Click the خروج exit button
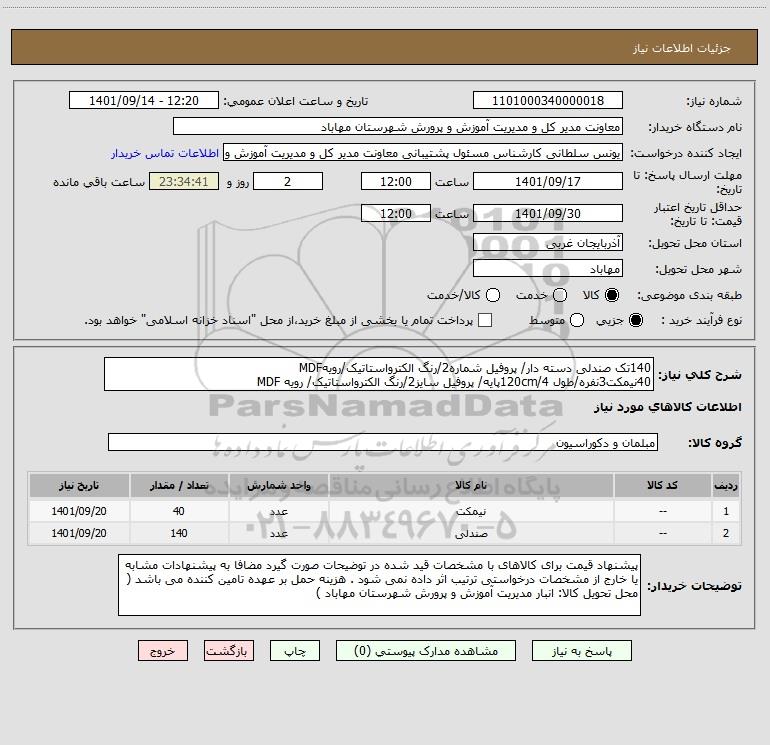The width and height of the screenshot is (770, 745). click(163, 651)
